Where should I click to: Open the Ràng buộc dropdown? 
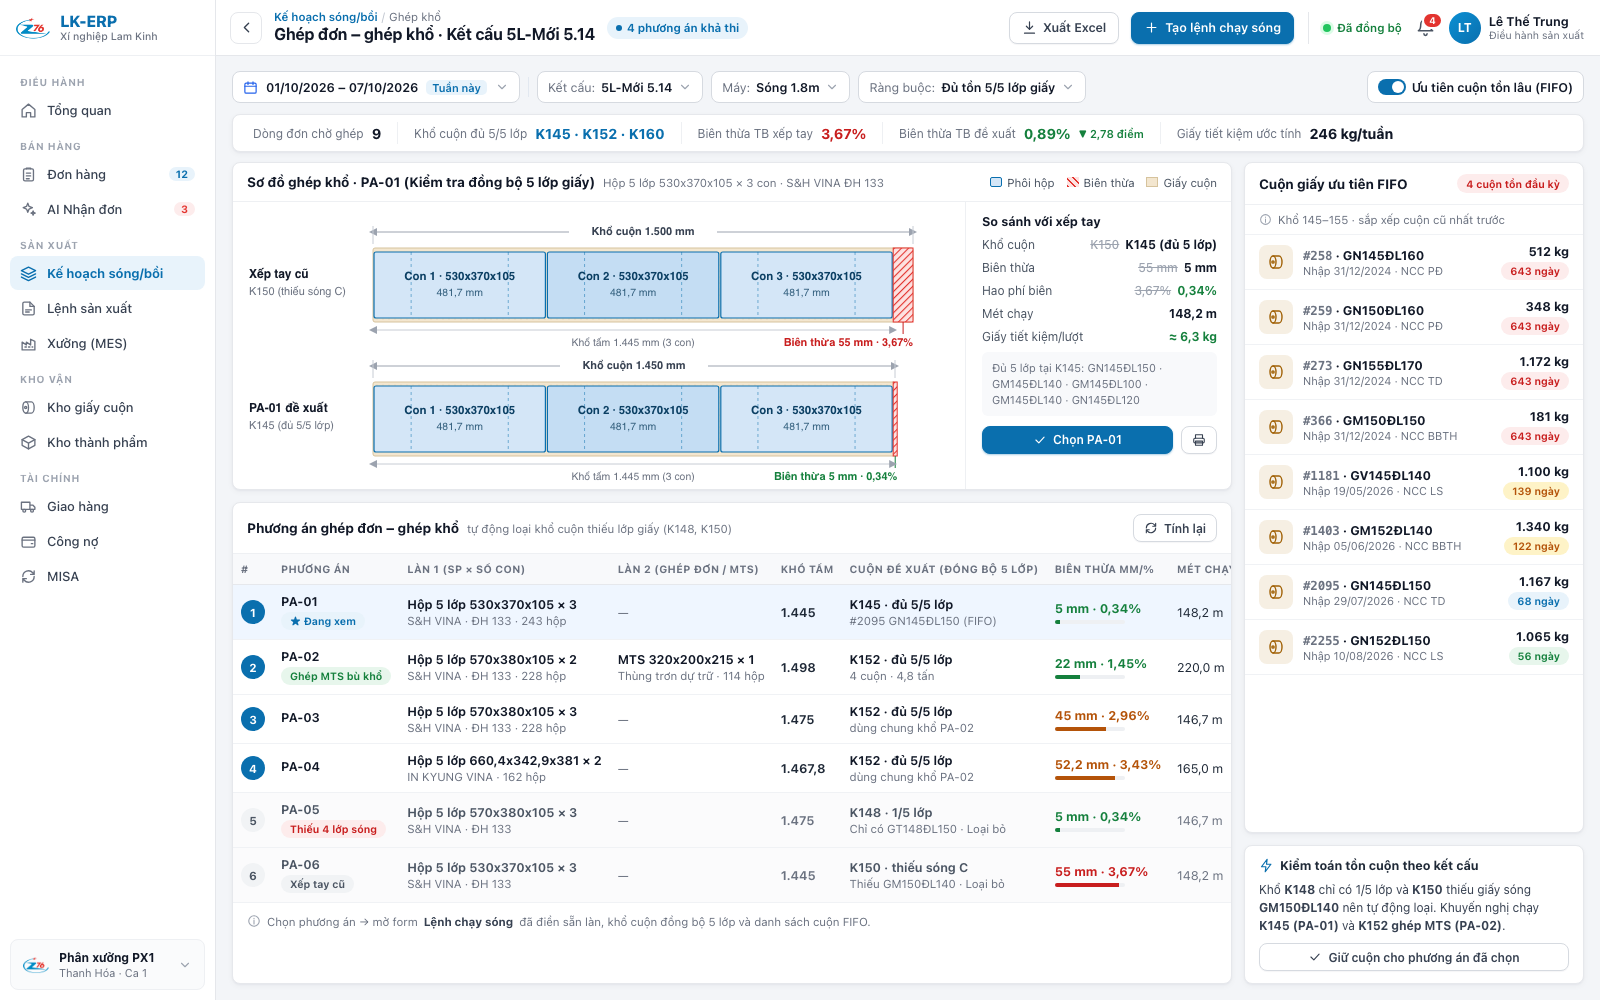[x=972, y=88]
